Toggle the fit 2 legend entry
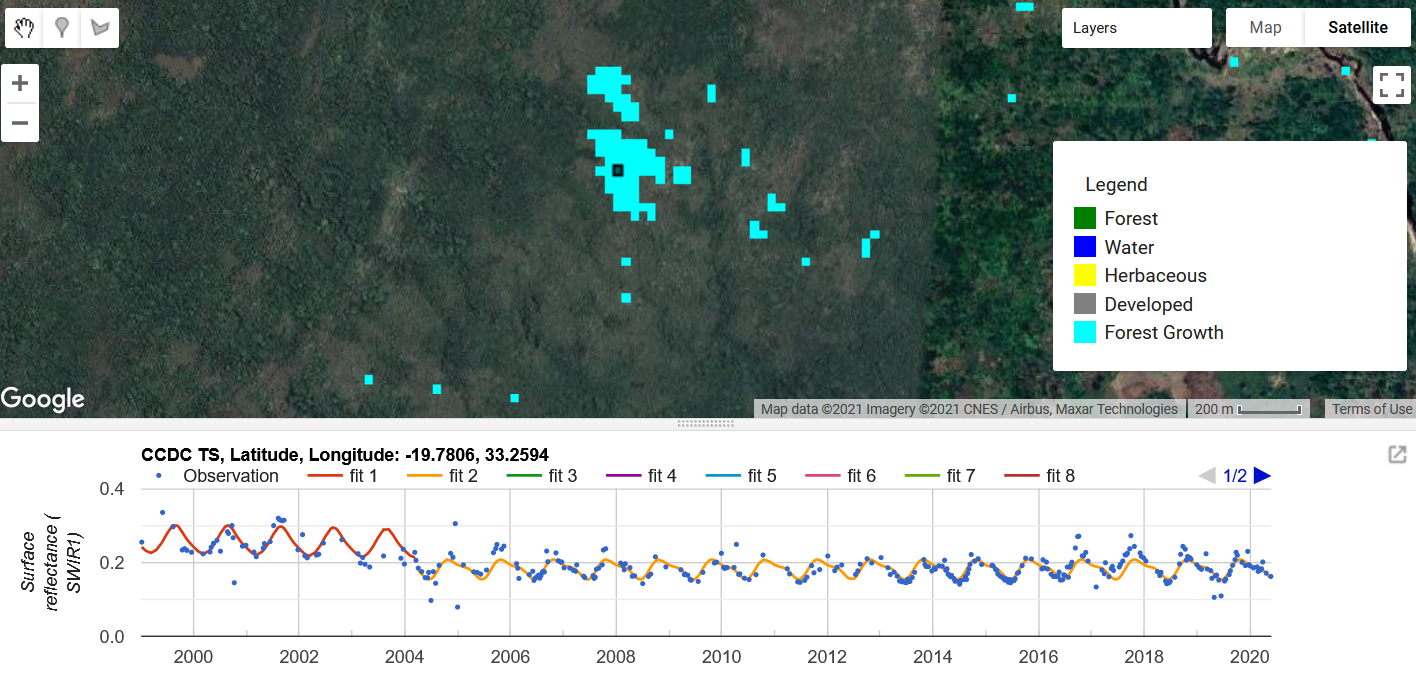Image resolution: width=1416 pixels, height=693 pixels. (x=441, y=476)
